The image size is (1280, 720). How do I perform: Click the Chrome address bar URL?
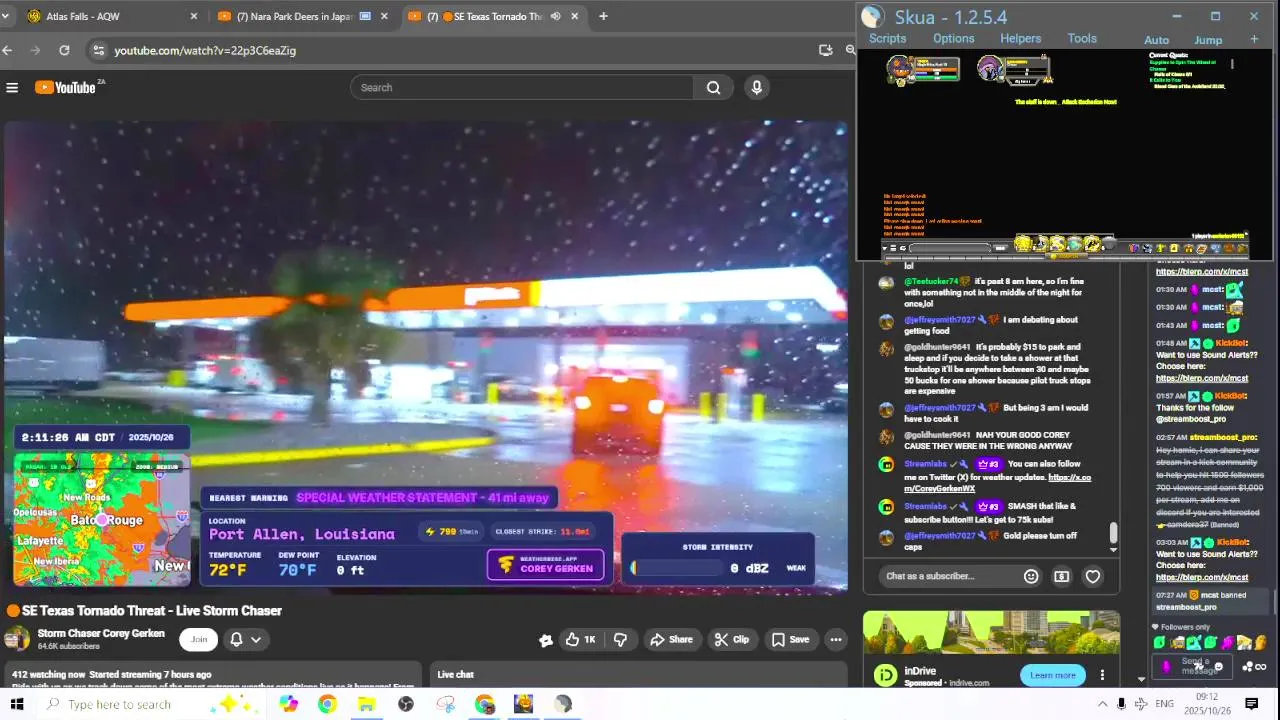[x=205, y=50]
